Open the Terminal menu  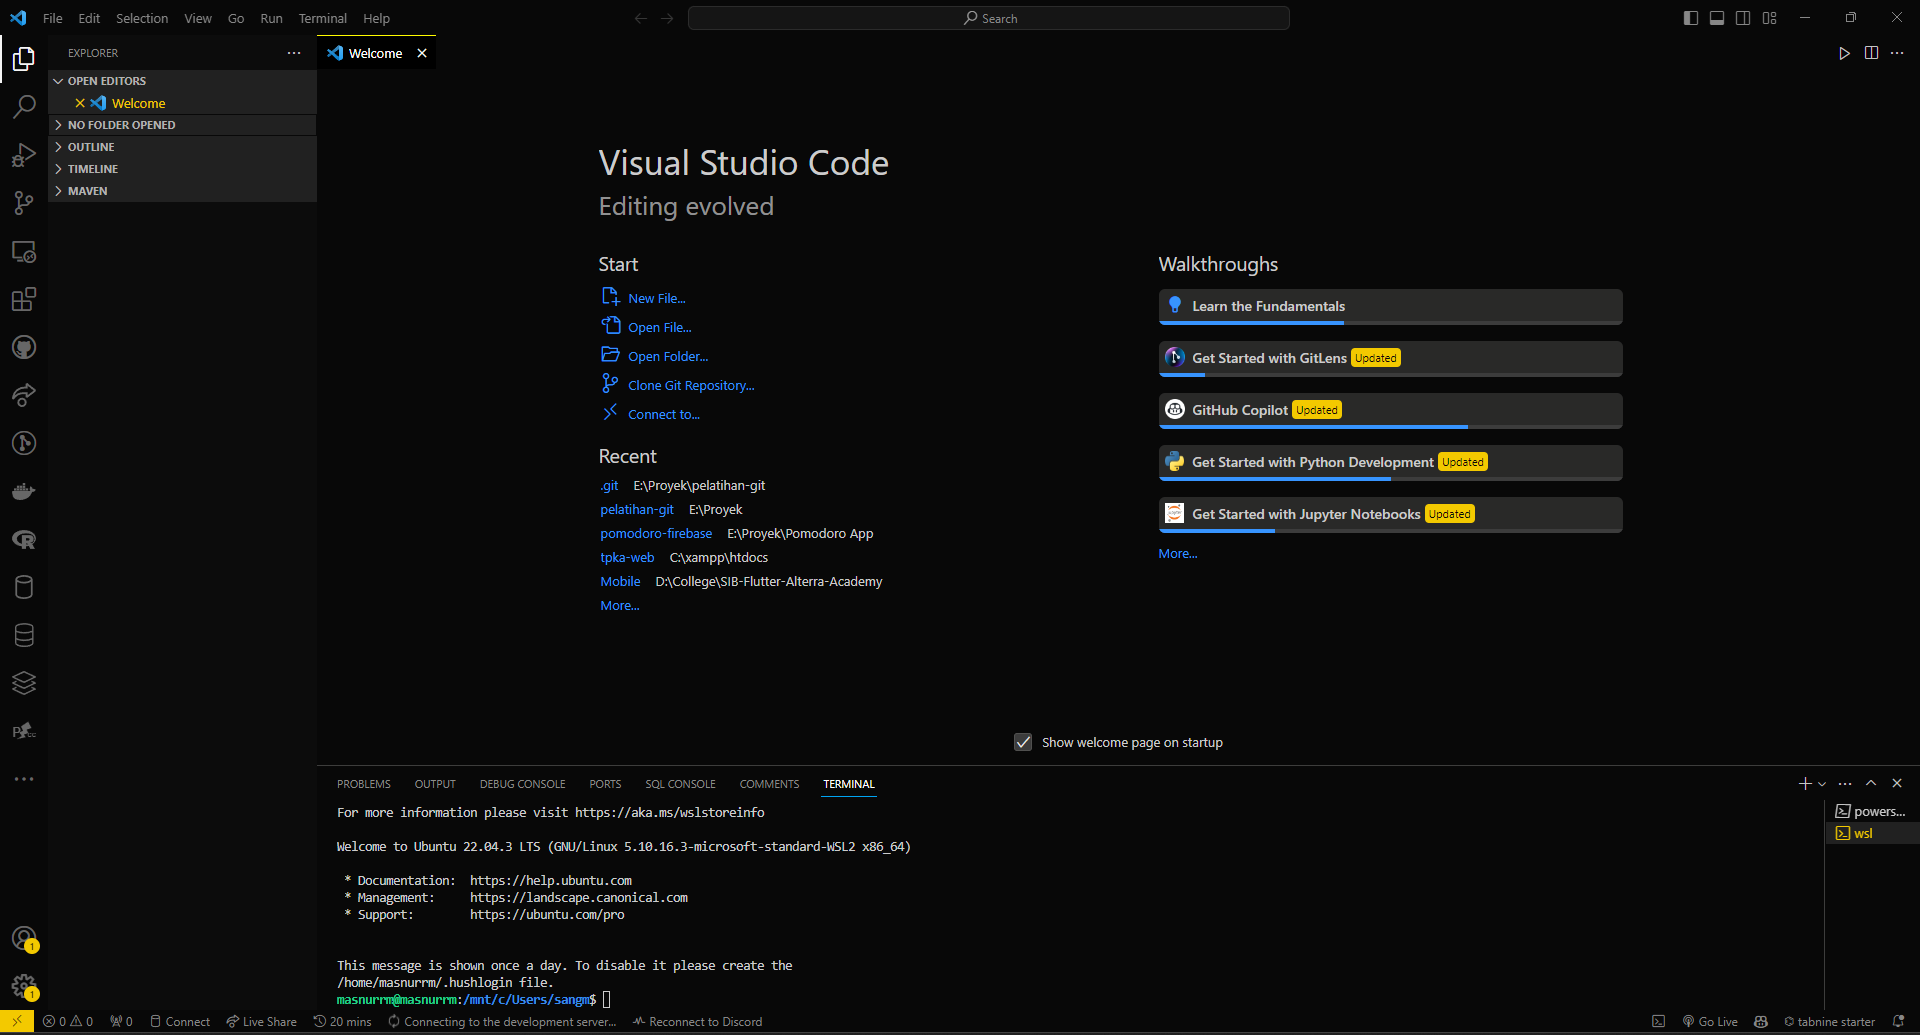pyautogui.click(x=322, y=18)
